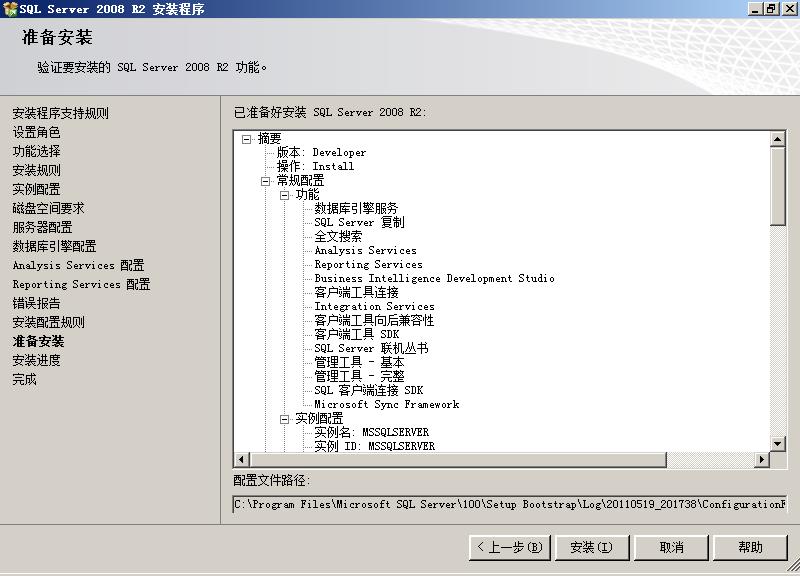Select the 错误报告 step

point(36,303)
